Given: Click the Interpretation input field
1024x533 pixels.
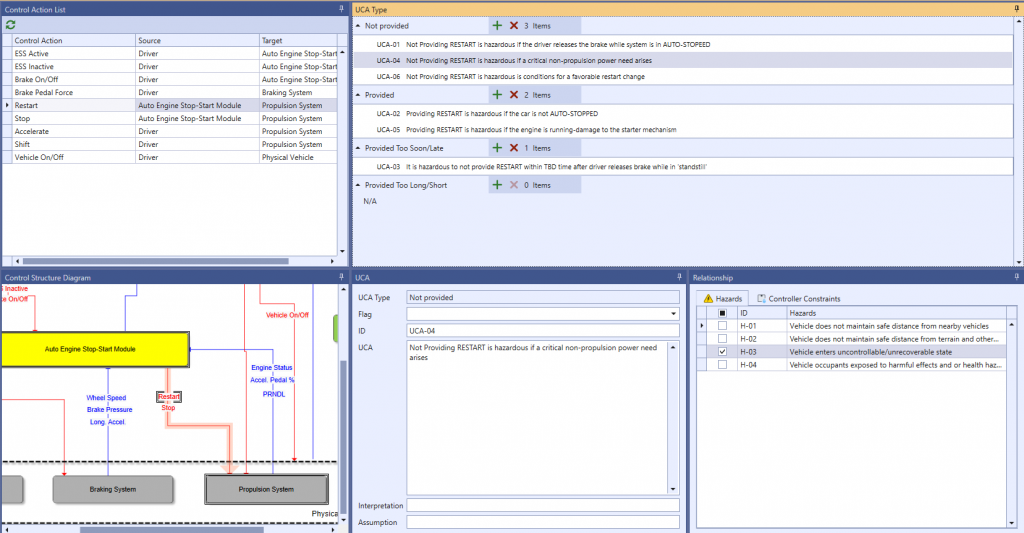Looking at the screenshot, I should click(543, 506).
